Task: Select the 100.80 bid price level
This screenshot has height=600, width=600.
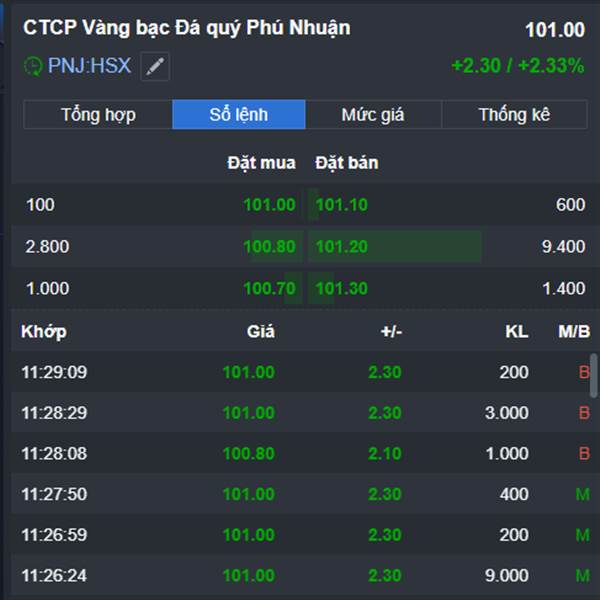Action: click(269, 247)
